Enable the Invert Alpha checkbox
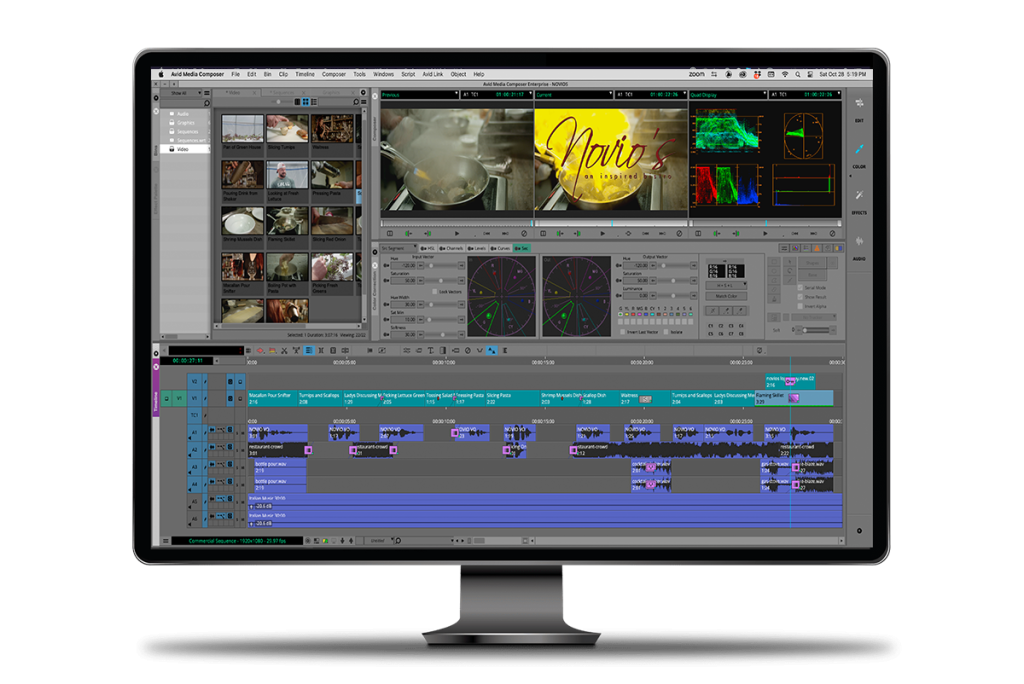The height and width of the screenshot is (684, 1024). [x=800, y=306]
